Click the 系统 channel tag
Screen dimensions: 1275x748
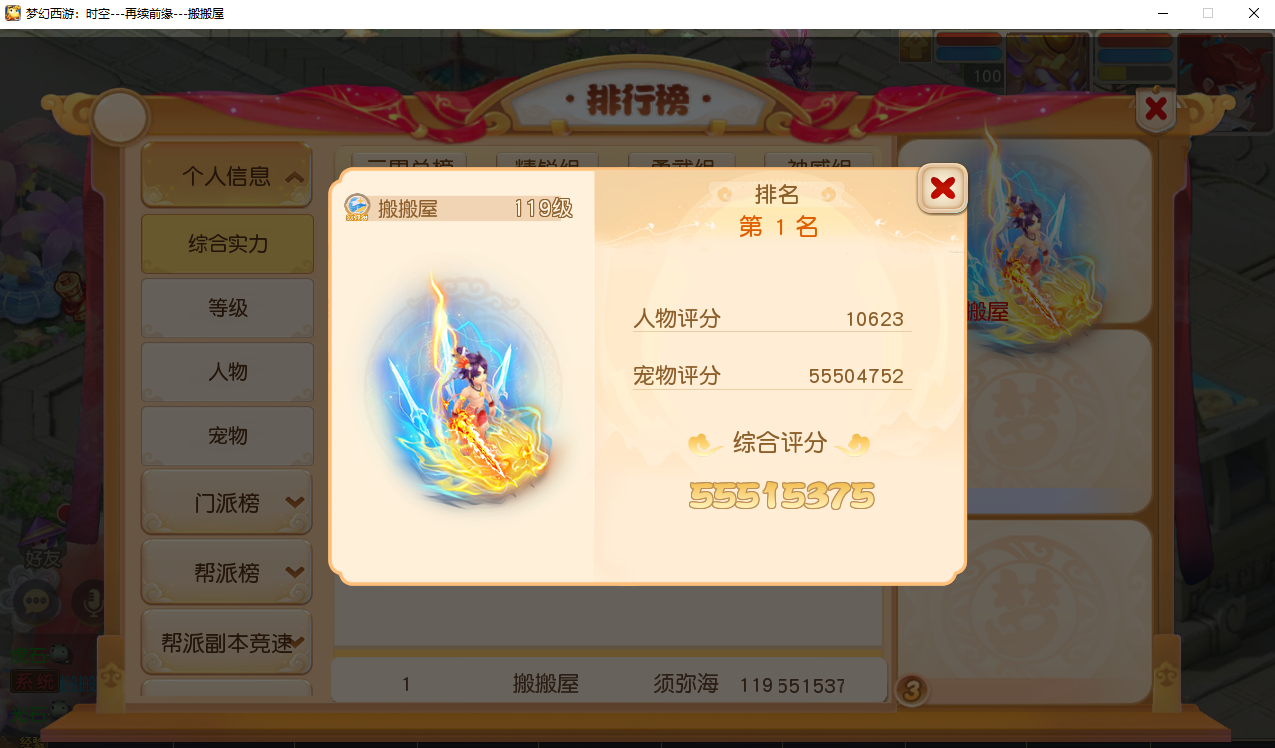point(34,682)
